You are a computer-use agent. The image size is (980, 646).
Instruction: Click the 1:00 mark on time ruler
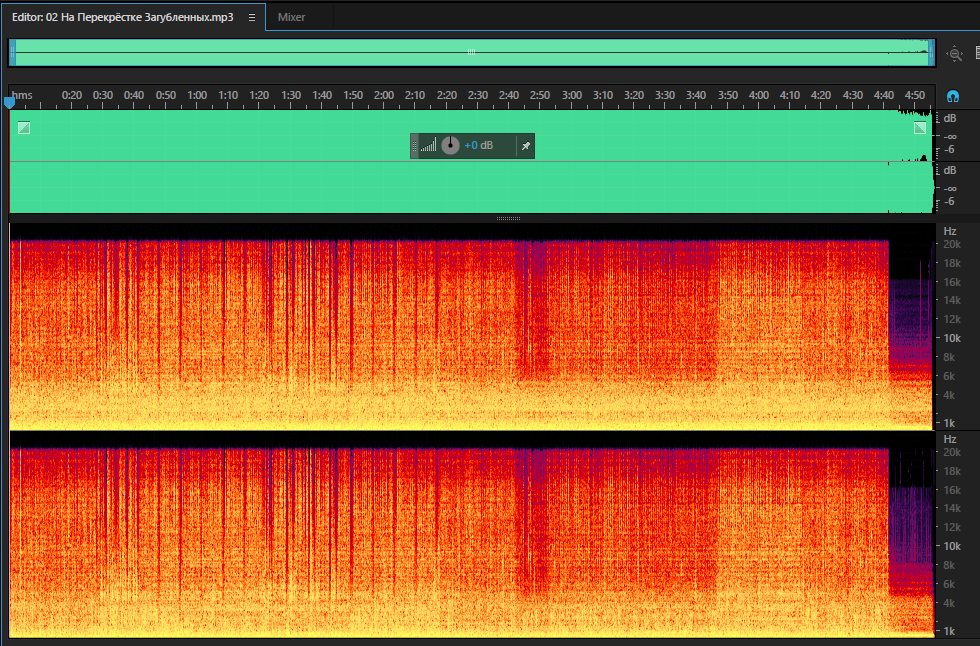197,95
